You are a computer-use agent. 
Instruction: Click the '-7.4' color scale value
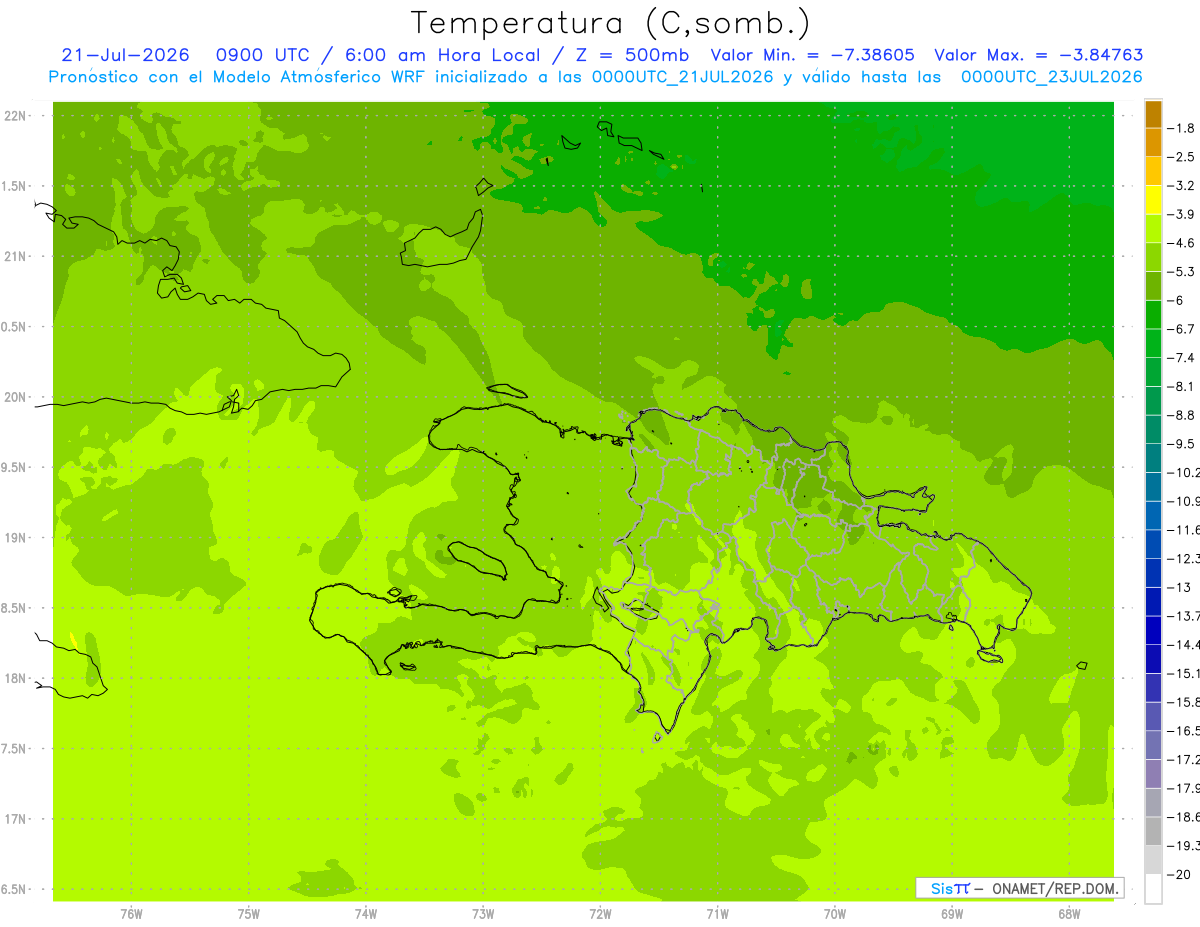[x=1181, y=357]
